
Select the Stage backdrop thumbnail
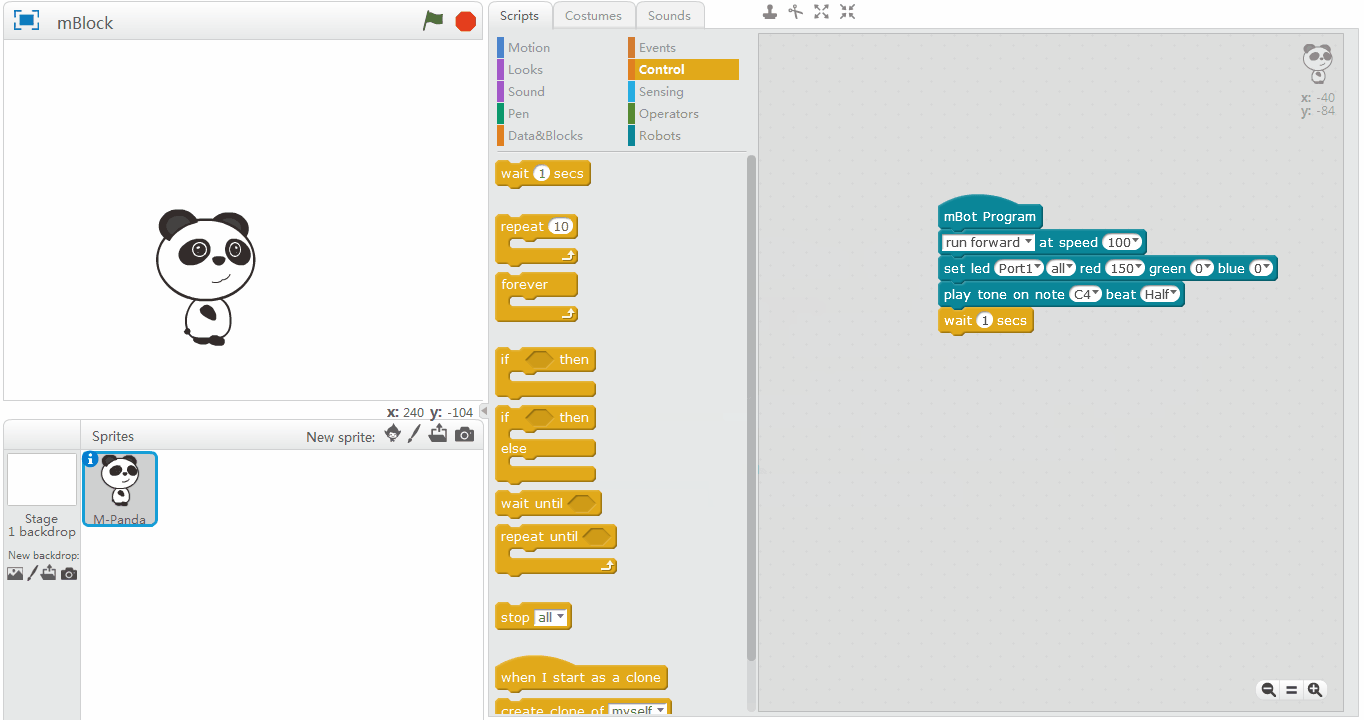[x=42, y=480]
